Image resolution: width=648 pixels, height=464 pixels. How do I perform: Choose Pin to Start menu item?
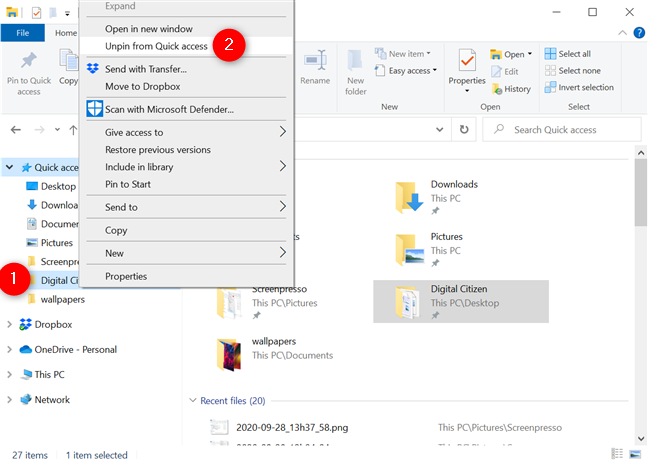pos(128,184)
